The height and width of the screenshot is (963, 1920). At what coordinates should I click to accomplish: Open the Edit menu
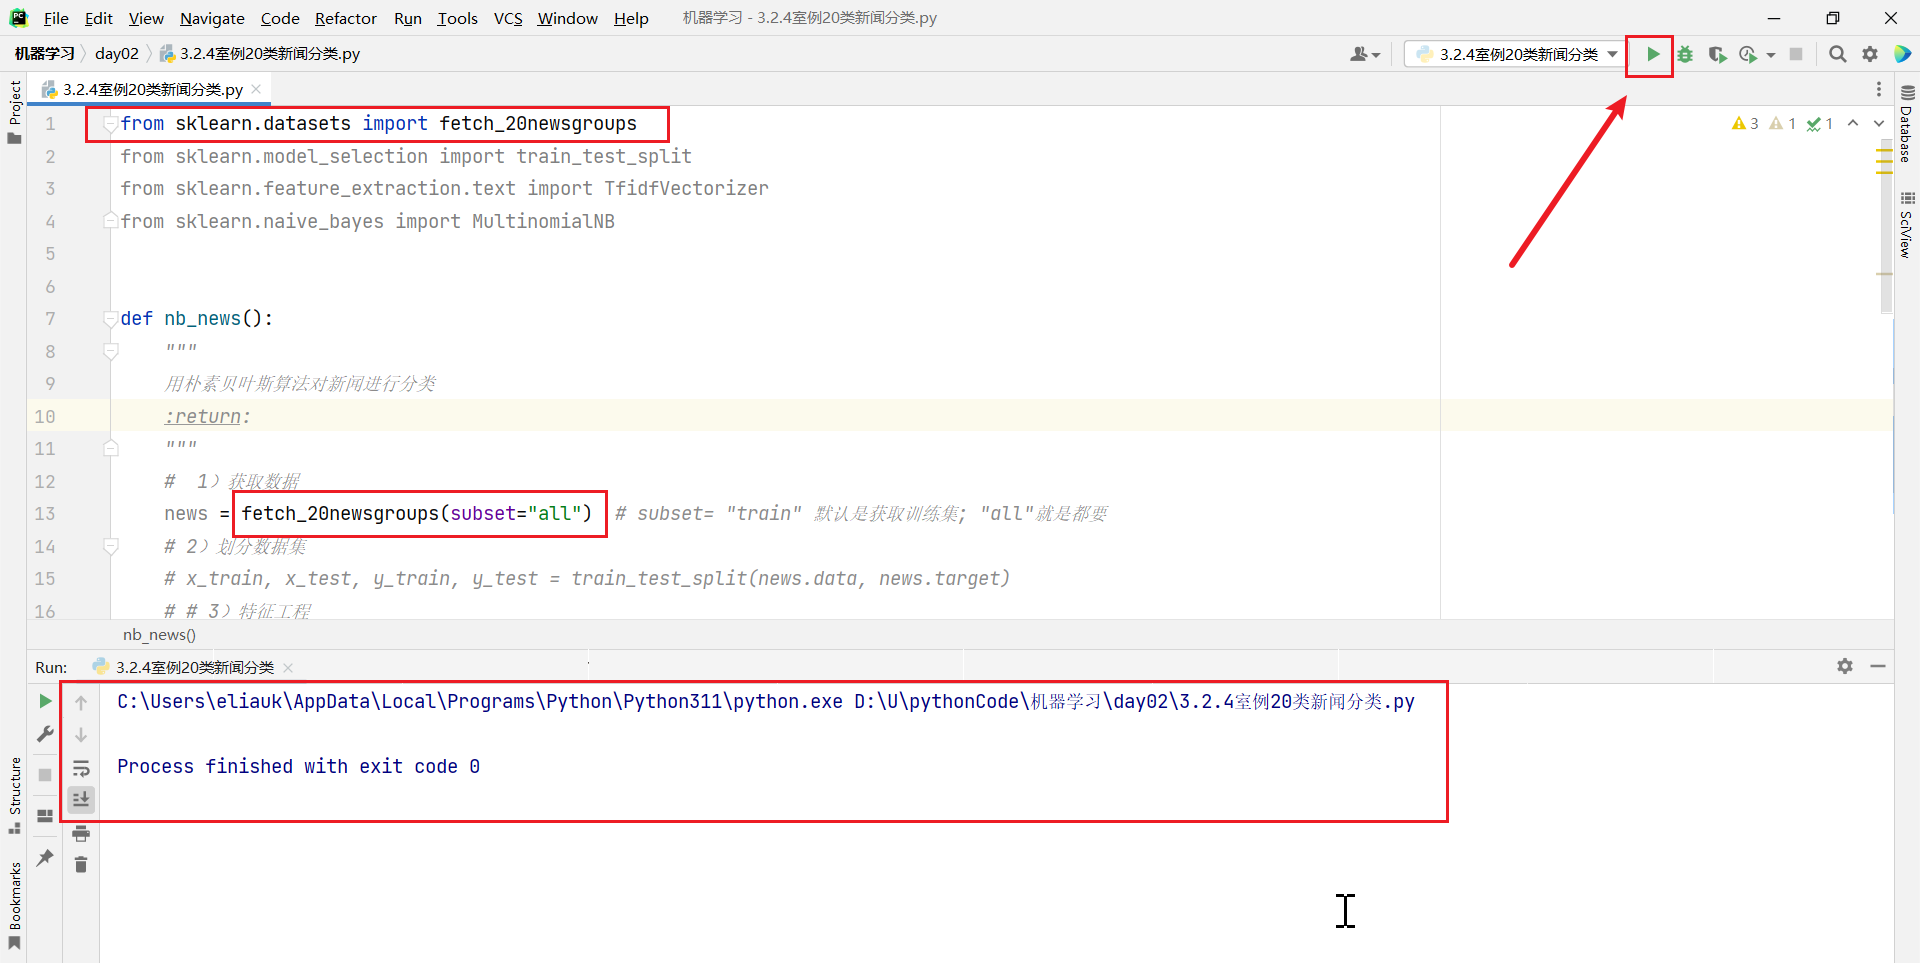(x=98, y=18)
